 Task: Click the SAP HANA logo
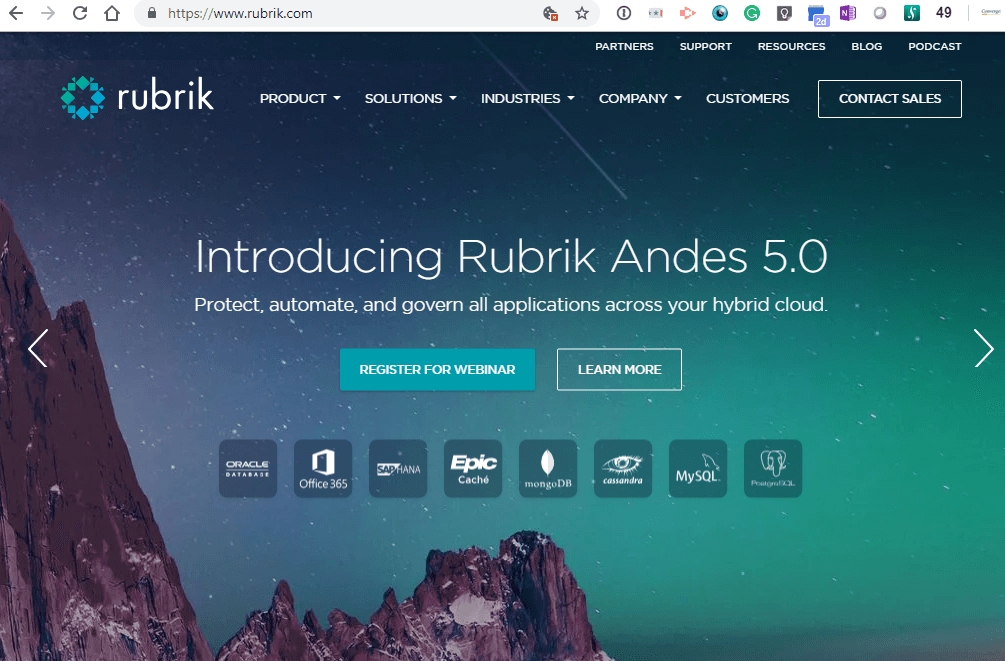397,468
